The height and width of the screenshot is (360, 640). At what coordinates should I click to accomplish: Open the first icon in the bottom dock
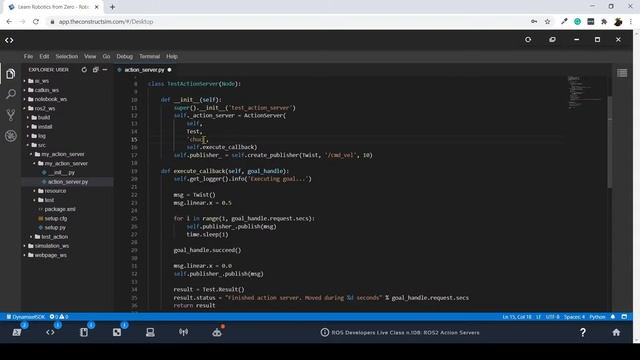(x=17, y=332)
